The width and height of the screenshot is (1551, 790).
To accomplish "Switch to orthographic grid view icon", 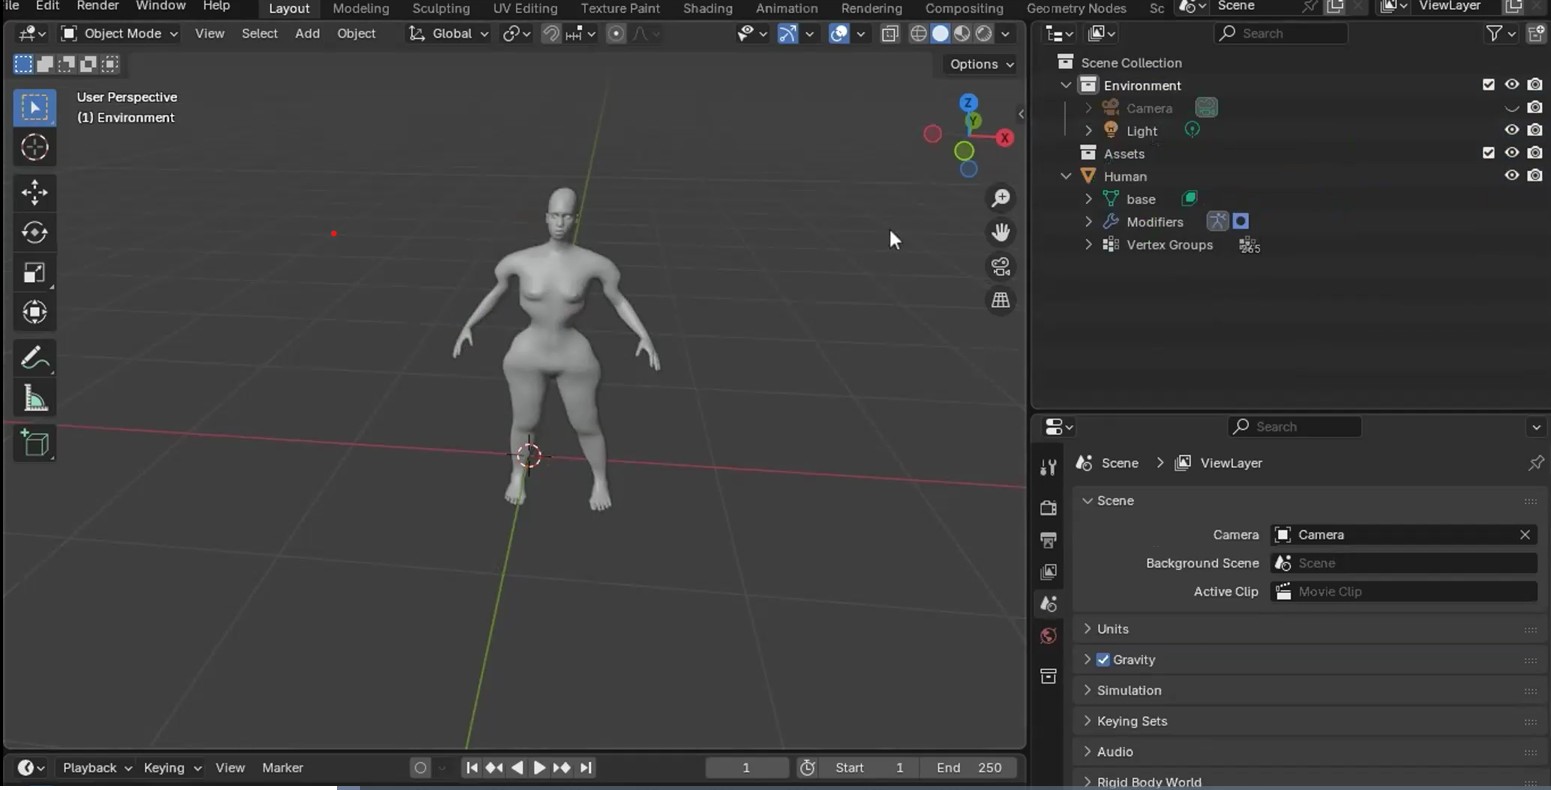I will 1000,300.
